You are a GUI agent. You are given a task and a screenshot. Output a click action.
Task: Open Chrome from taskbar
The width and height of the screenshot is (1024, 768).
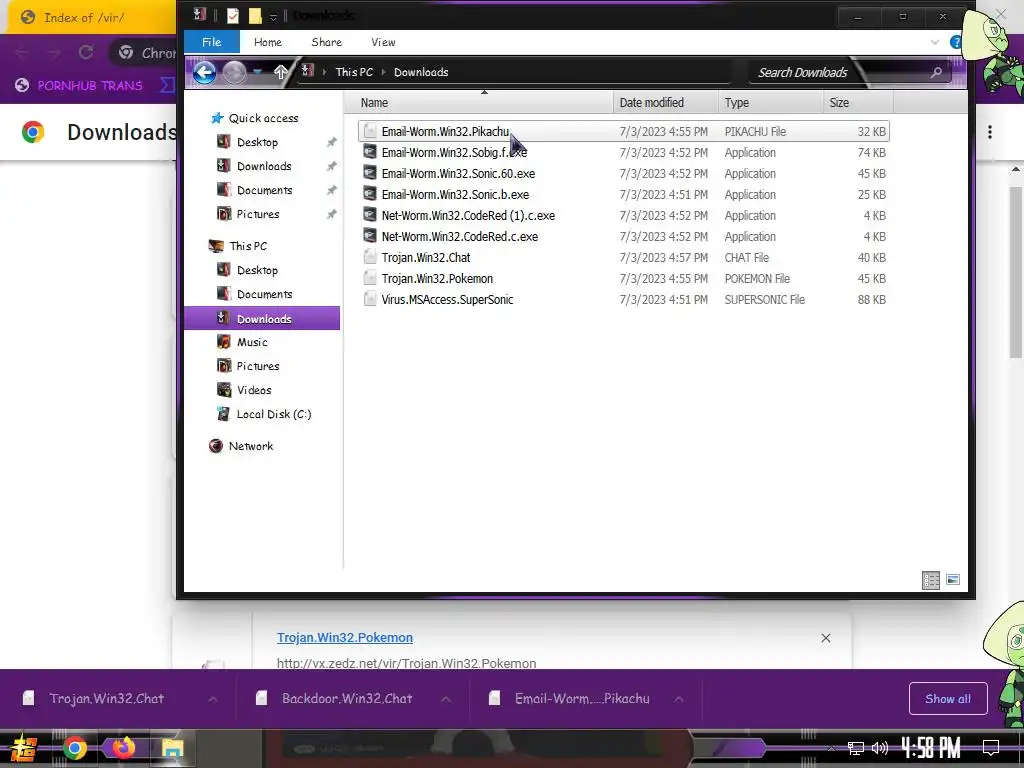pyautogui.click(x=74, y=748)
